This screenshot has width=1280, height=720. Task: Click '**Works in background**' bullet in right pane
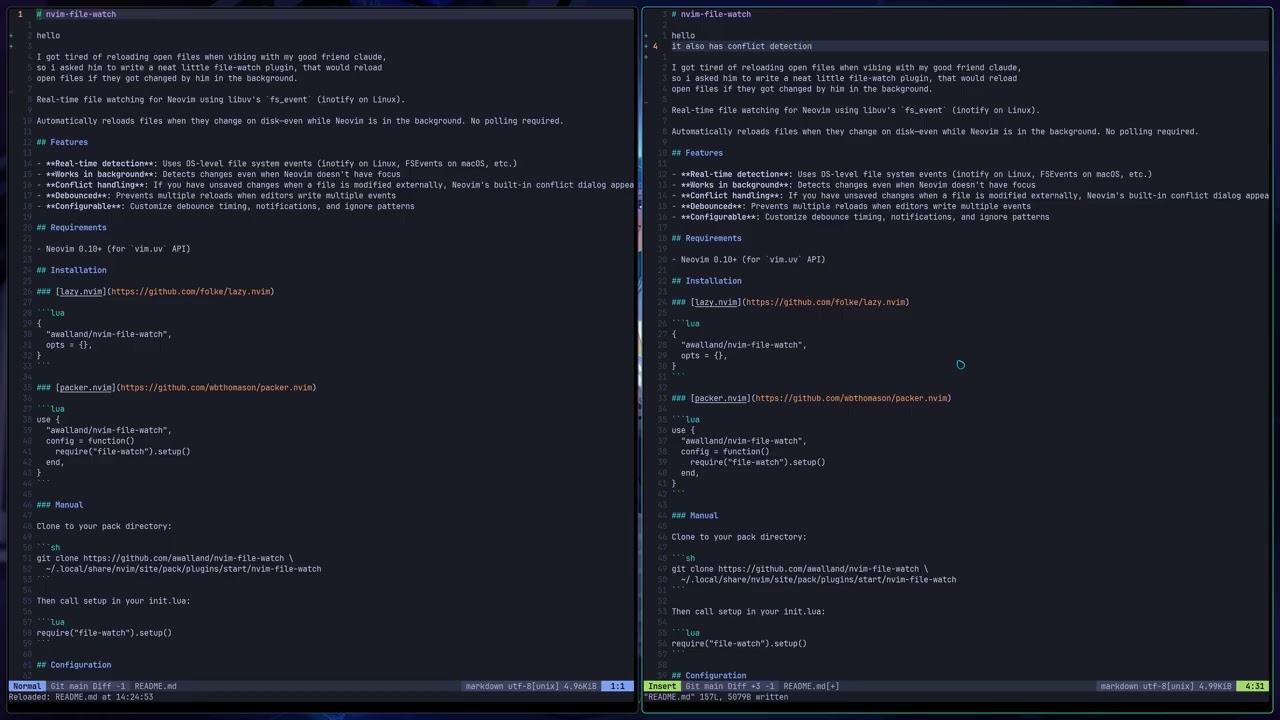[853, 185]
